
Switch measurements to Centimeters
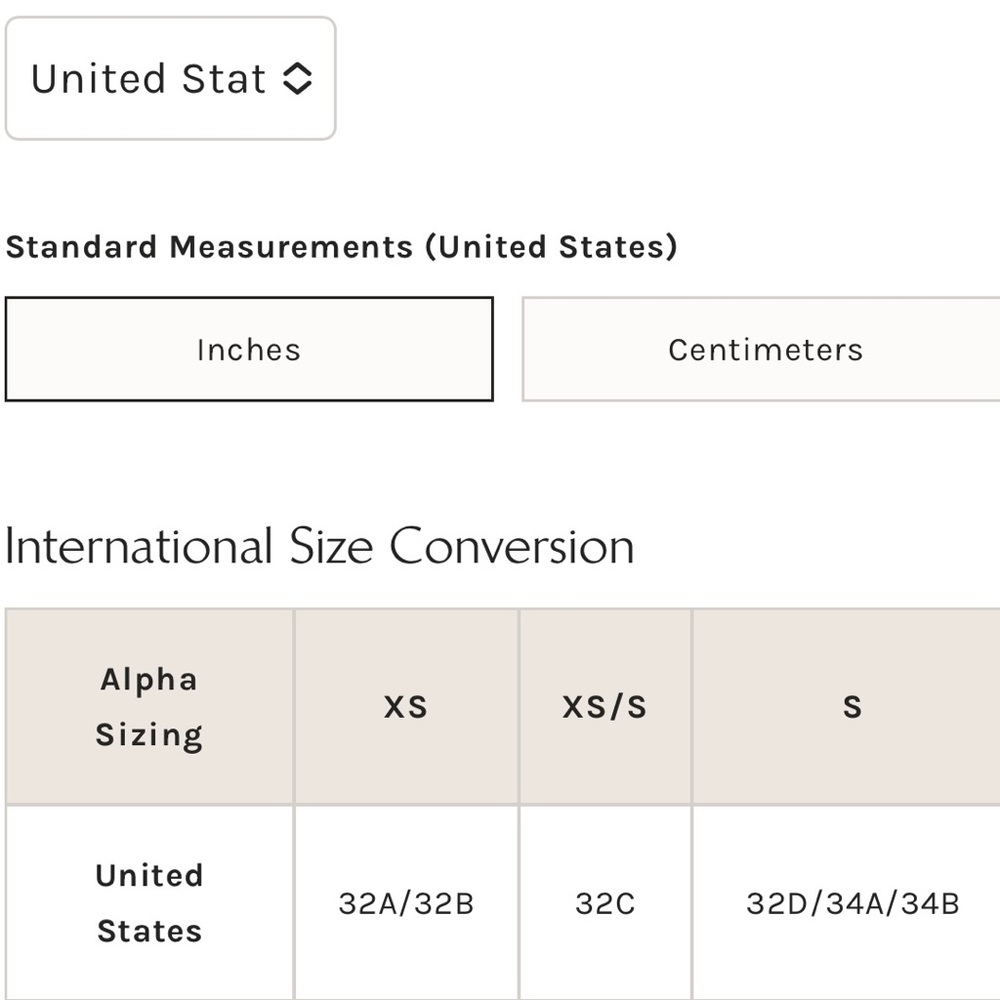pyautogui.click(x=761, y=349)
